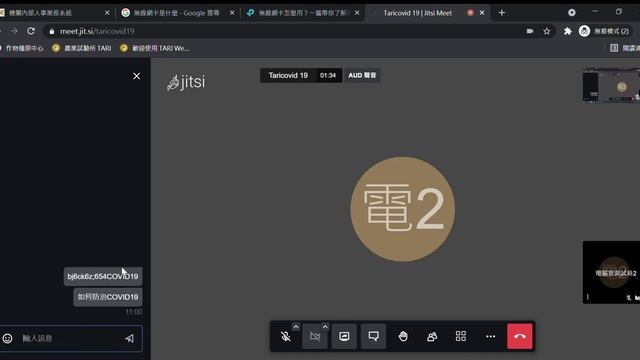Click the second chat message bubble
This screenshot has width=640, height=360.
108,297
